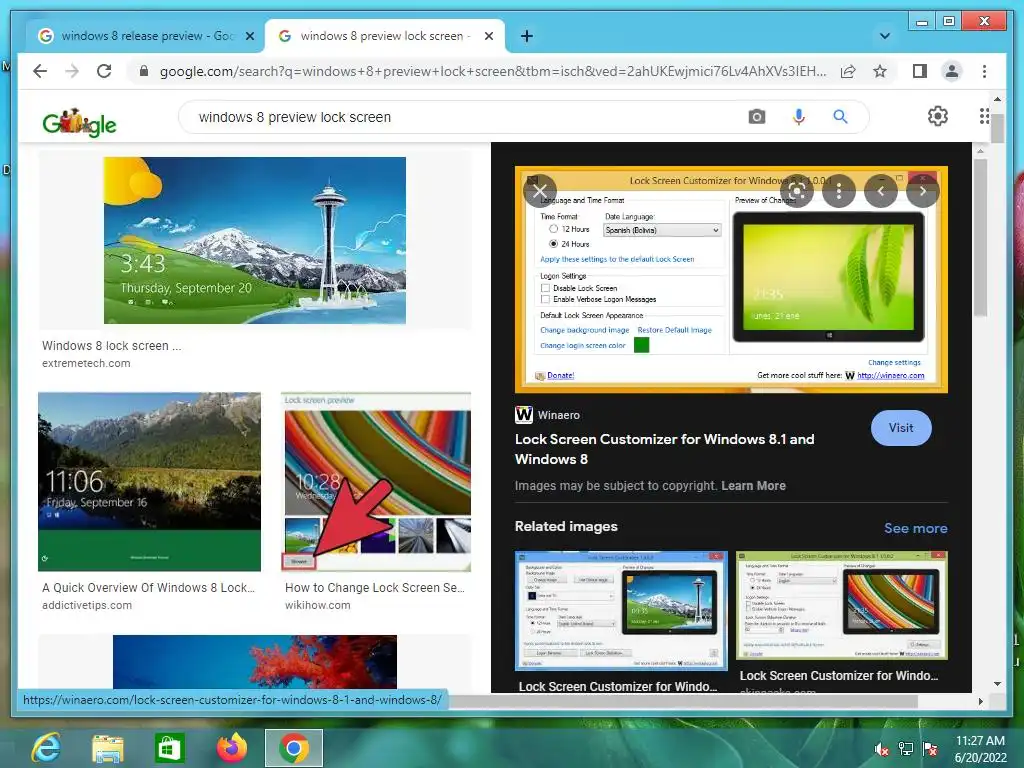Viewport: 1024px width, 768px height.
Task: Click the scroll-down arrow of the page scrollbar
Action: [997, 684]
